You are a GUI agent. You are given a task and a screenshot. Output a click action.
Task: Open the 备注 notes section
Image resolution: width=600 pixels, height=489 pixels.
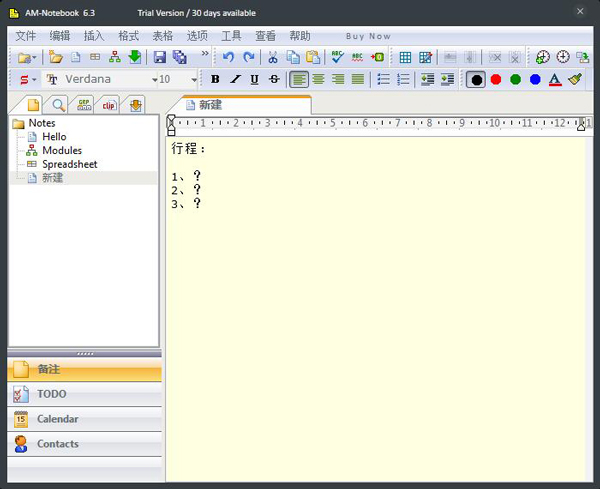point(84,369)
